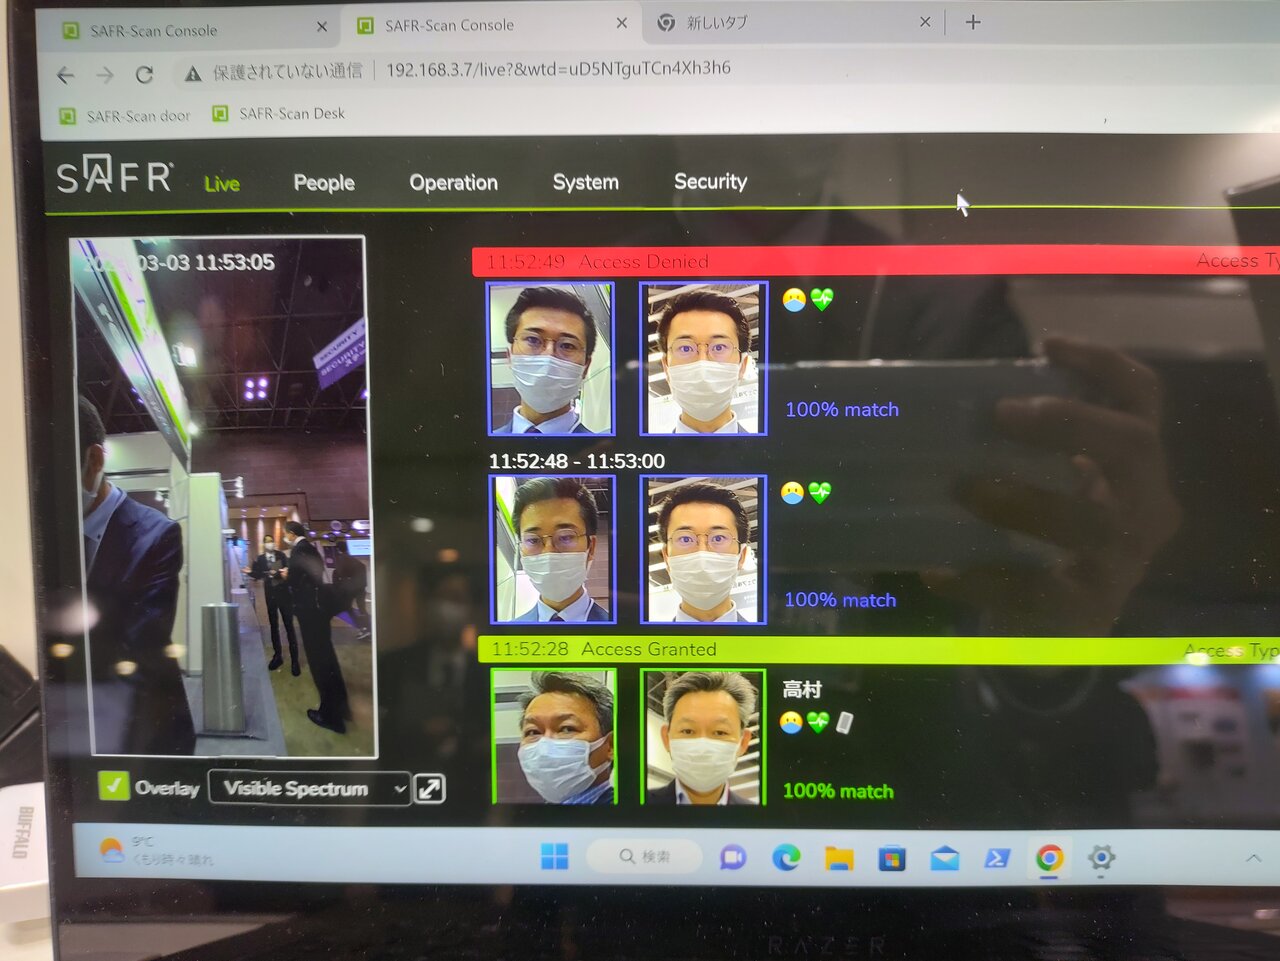Switch to the first SAFR-Scan Console tab
The image size is (1280, 961).
tap(153, 31)
